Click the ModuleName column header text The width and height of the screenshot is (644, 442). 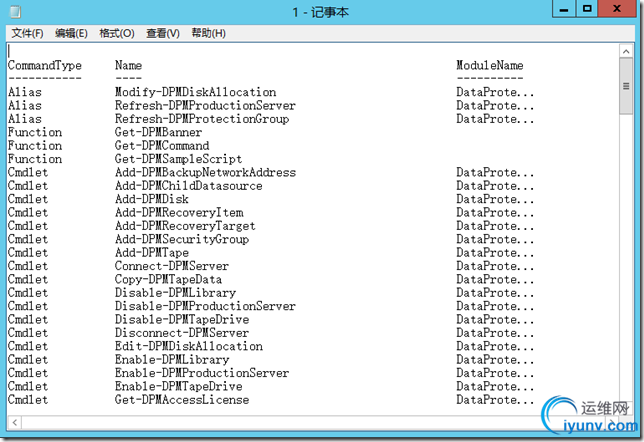tap(490, 65)
